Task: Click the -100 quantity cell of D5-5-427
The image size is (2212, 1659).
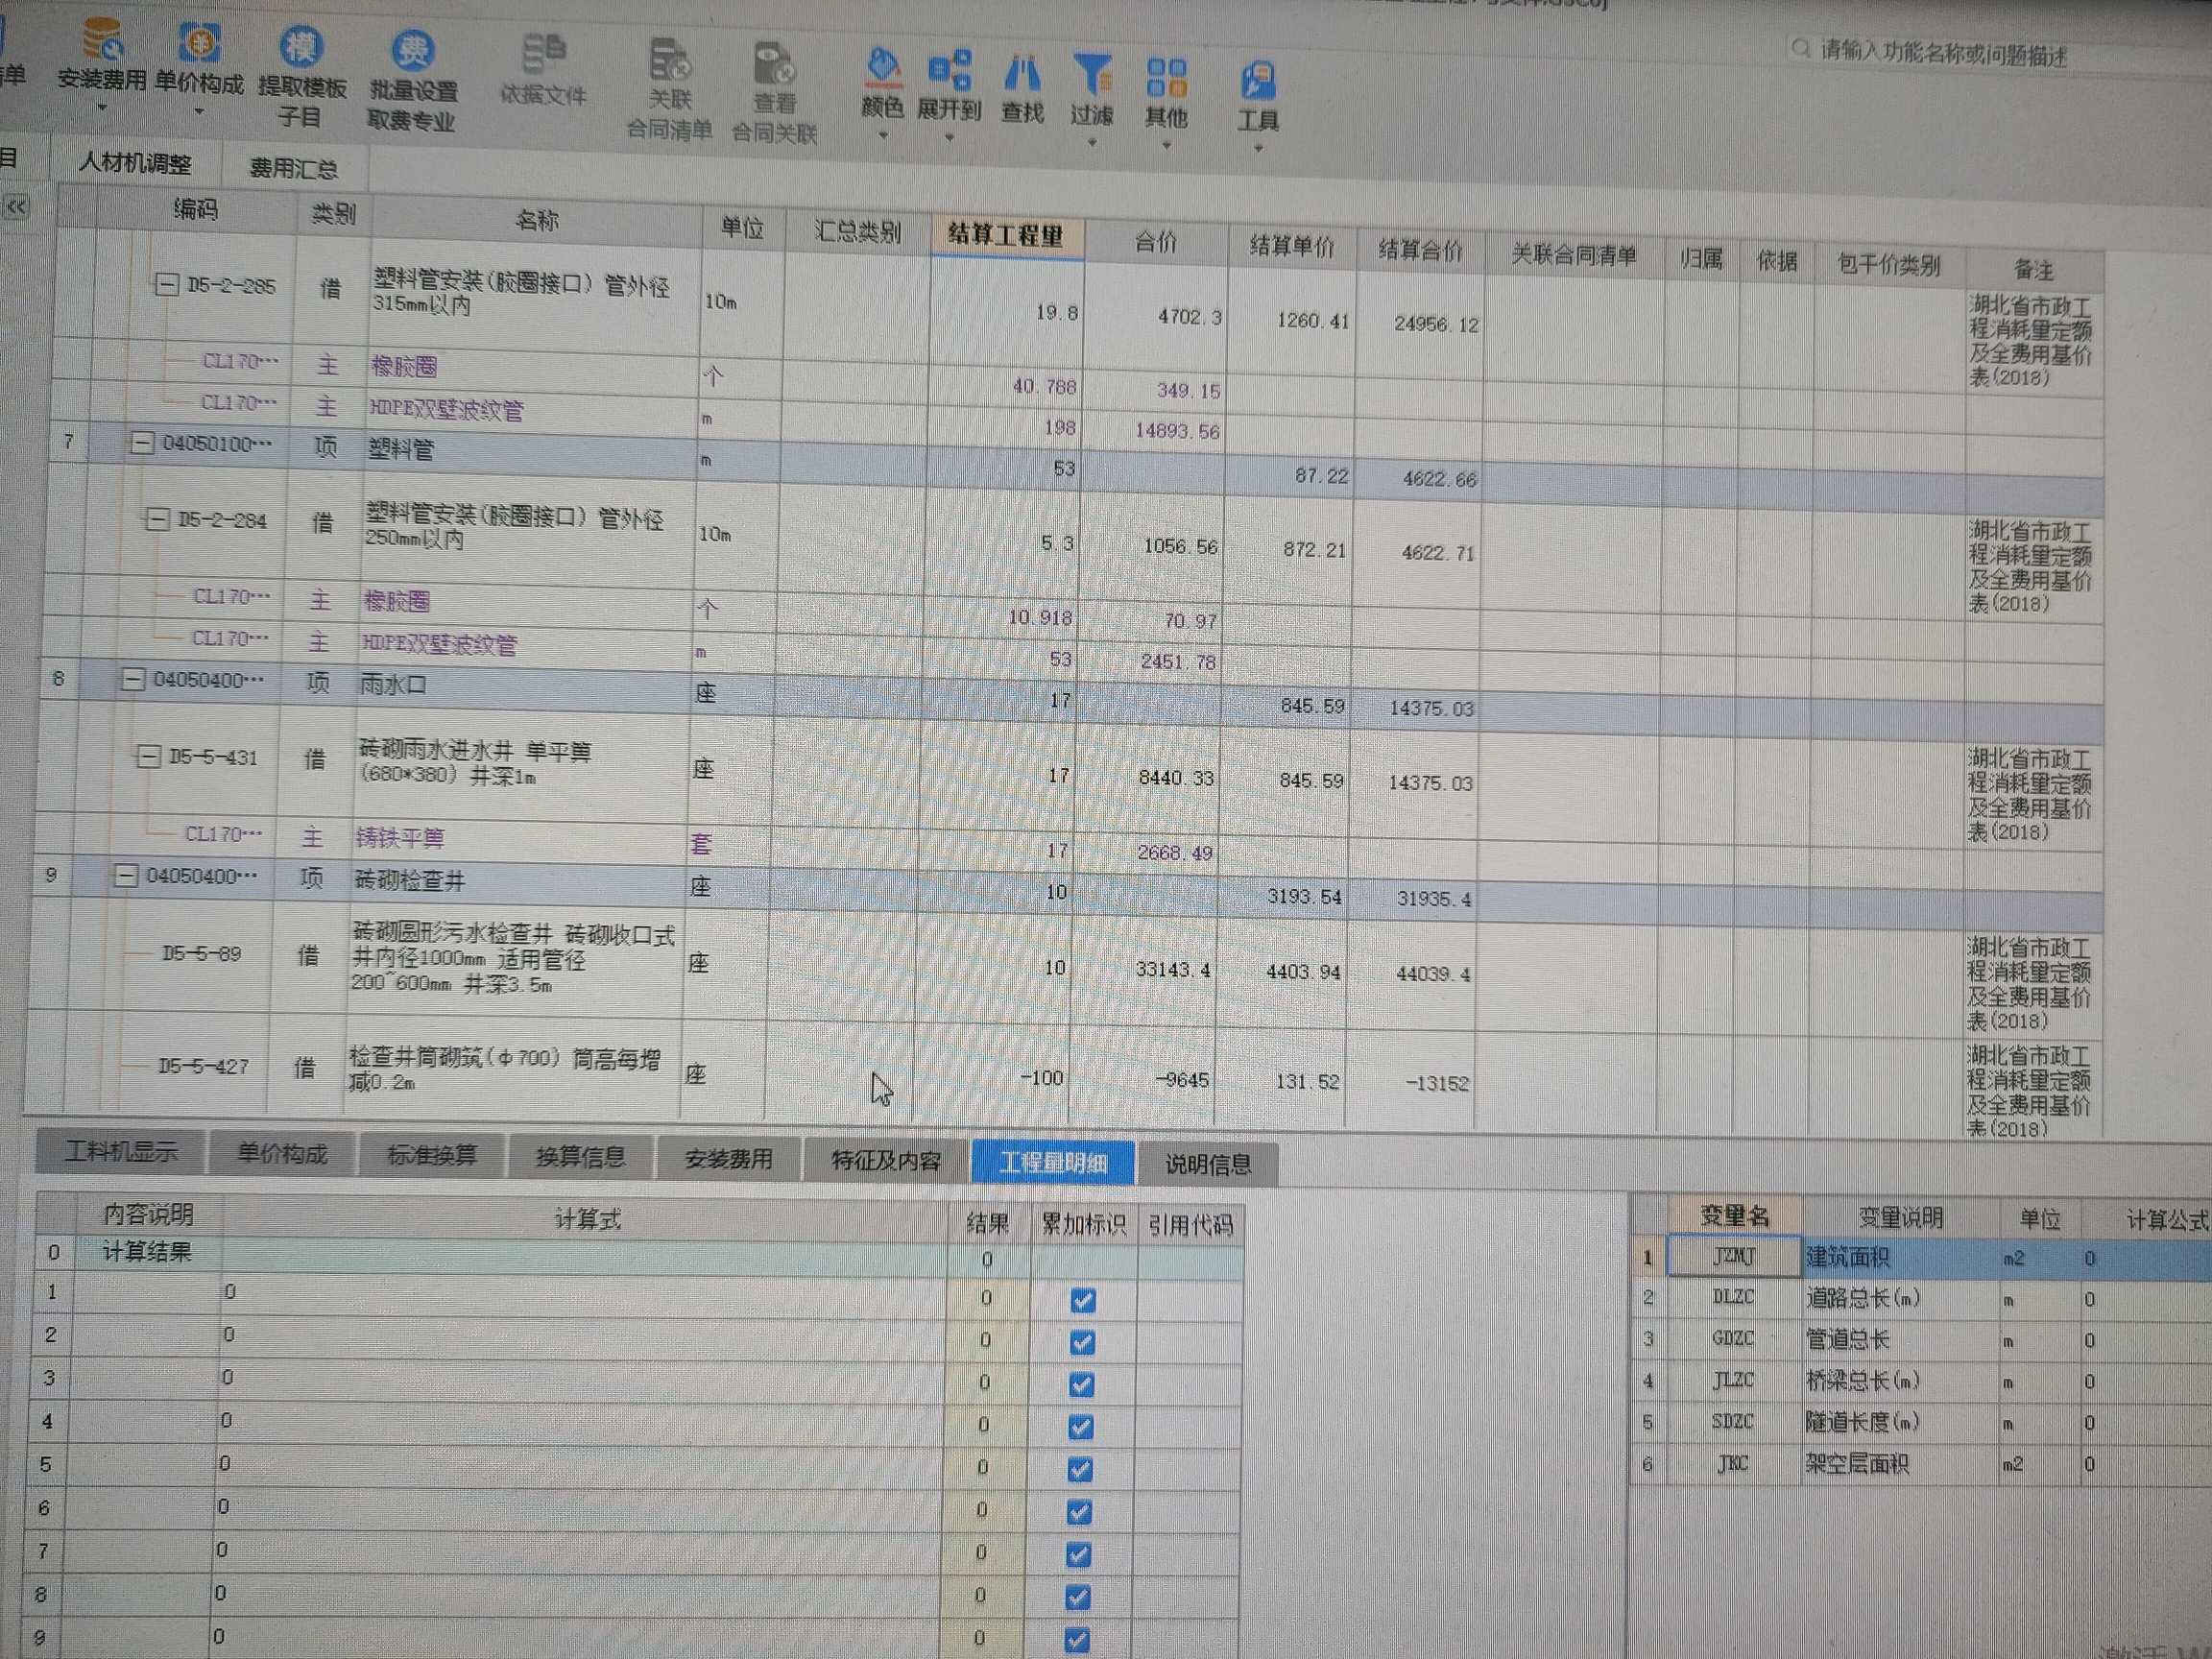Action: click(x=993, y=1077)
